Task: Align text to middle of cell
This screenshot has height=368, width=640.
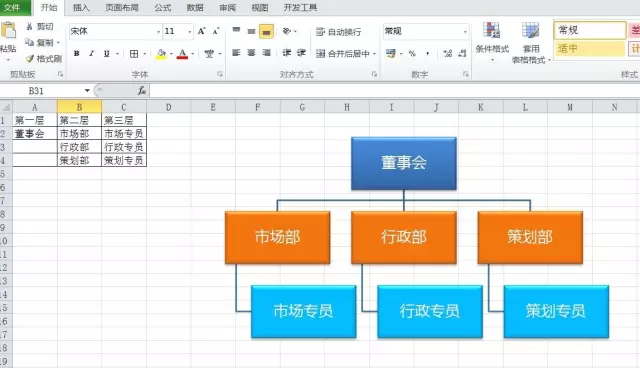Action: [251, 31]
